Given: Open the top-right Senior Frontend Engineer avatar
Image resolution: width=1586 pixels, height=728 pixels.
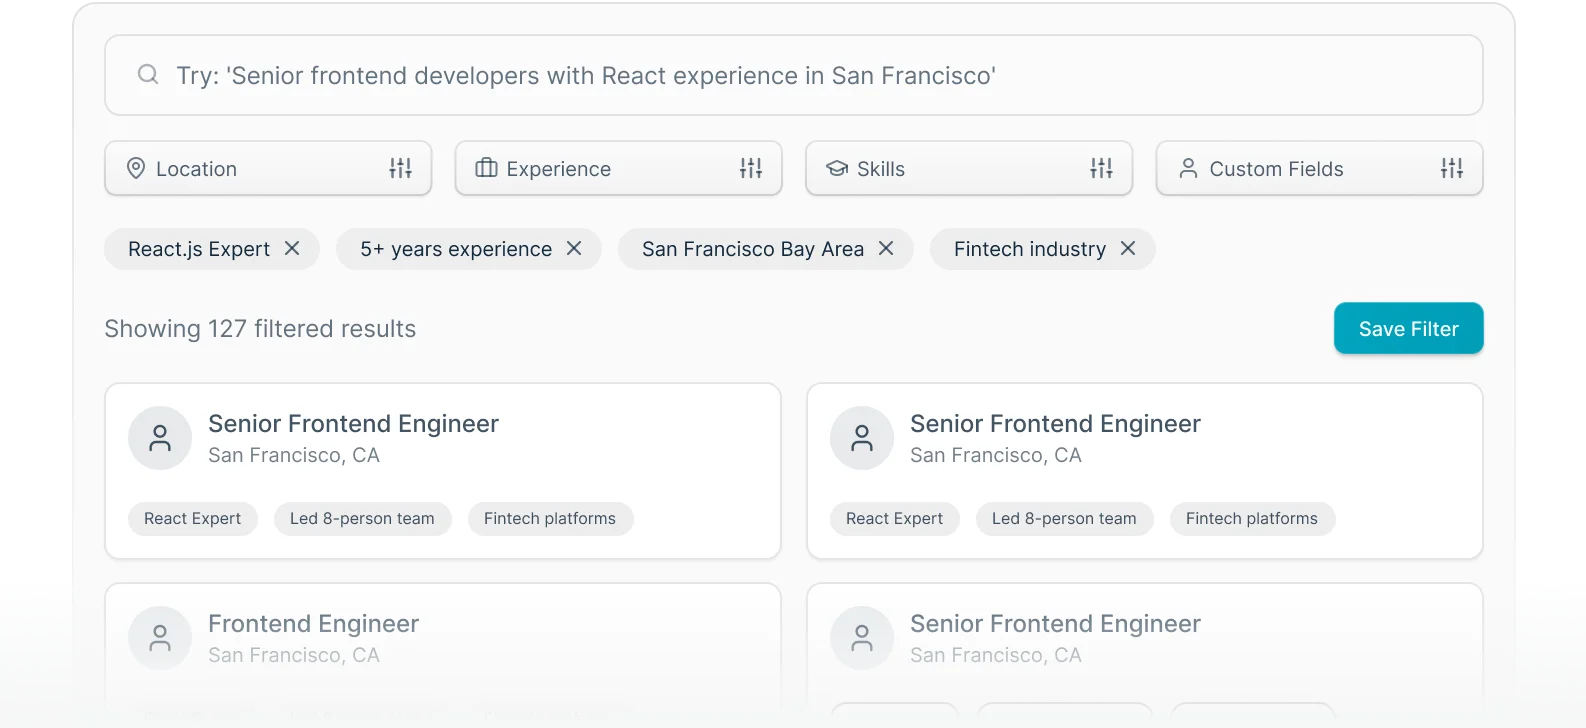Looking at the screenshot, I should (x=862, y=438).
